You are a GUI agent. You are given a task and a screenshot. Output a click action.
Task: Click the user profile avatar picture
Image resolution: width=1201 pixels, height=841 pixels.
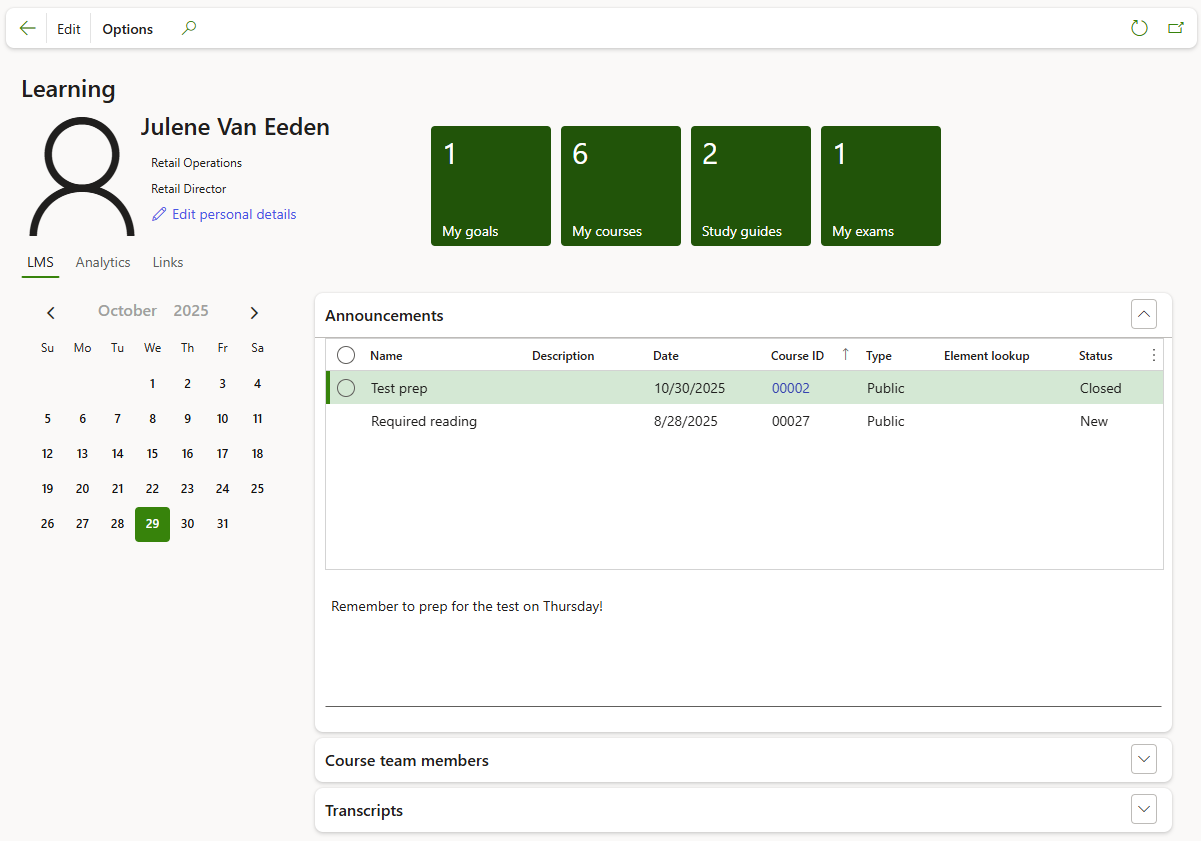tap(81, 177)
